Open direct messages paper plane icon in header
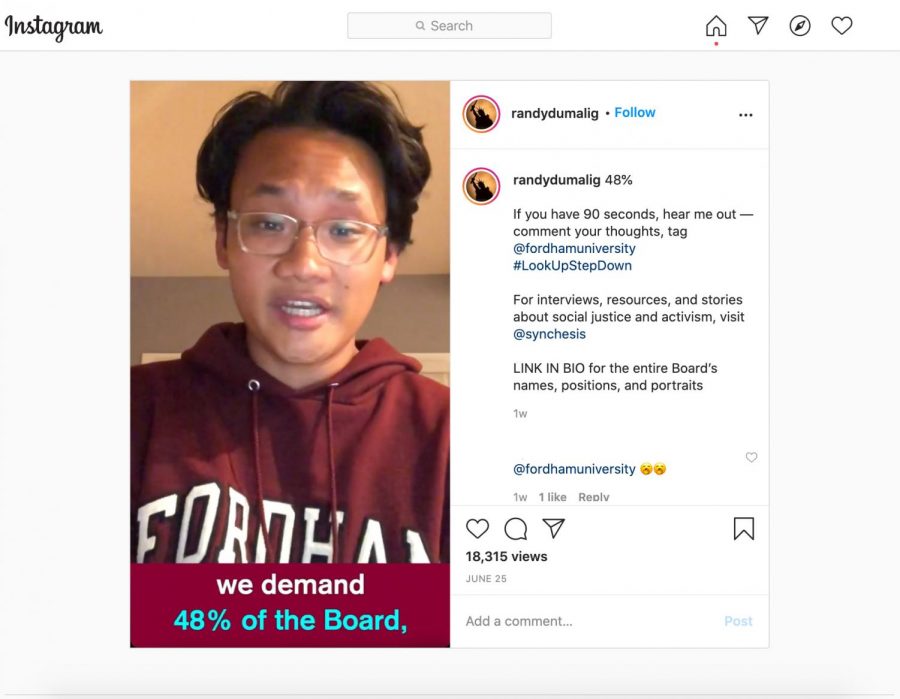This screenshot has height=699, width=900. (758, 25)
